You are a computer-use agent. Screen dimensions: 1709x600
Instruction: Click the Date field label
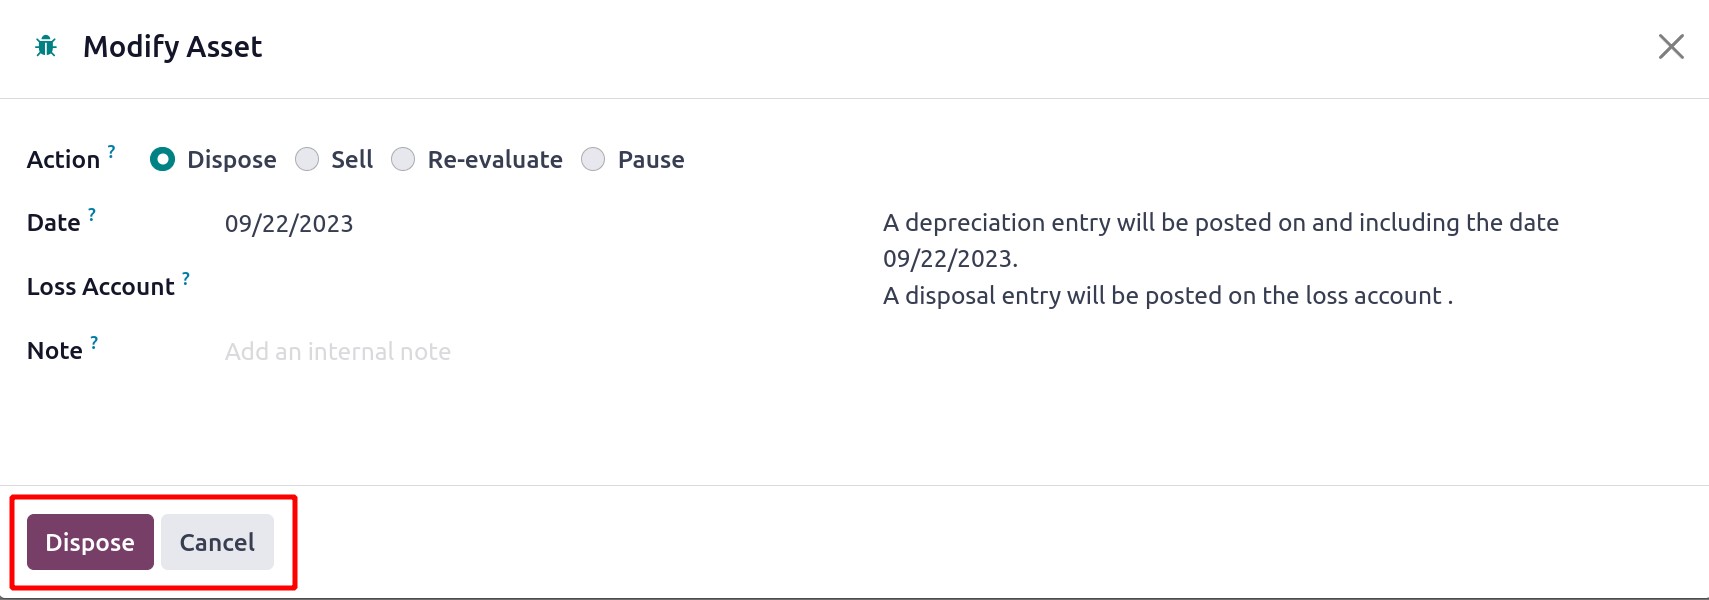point(54,223)
